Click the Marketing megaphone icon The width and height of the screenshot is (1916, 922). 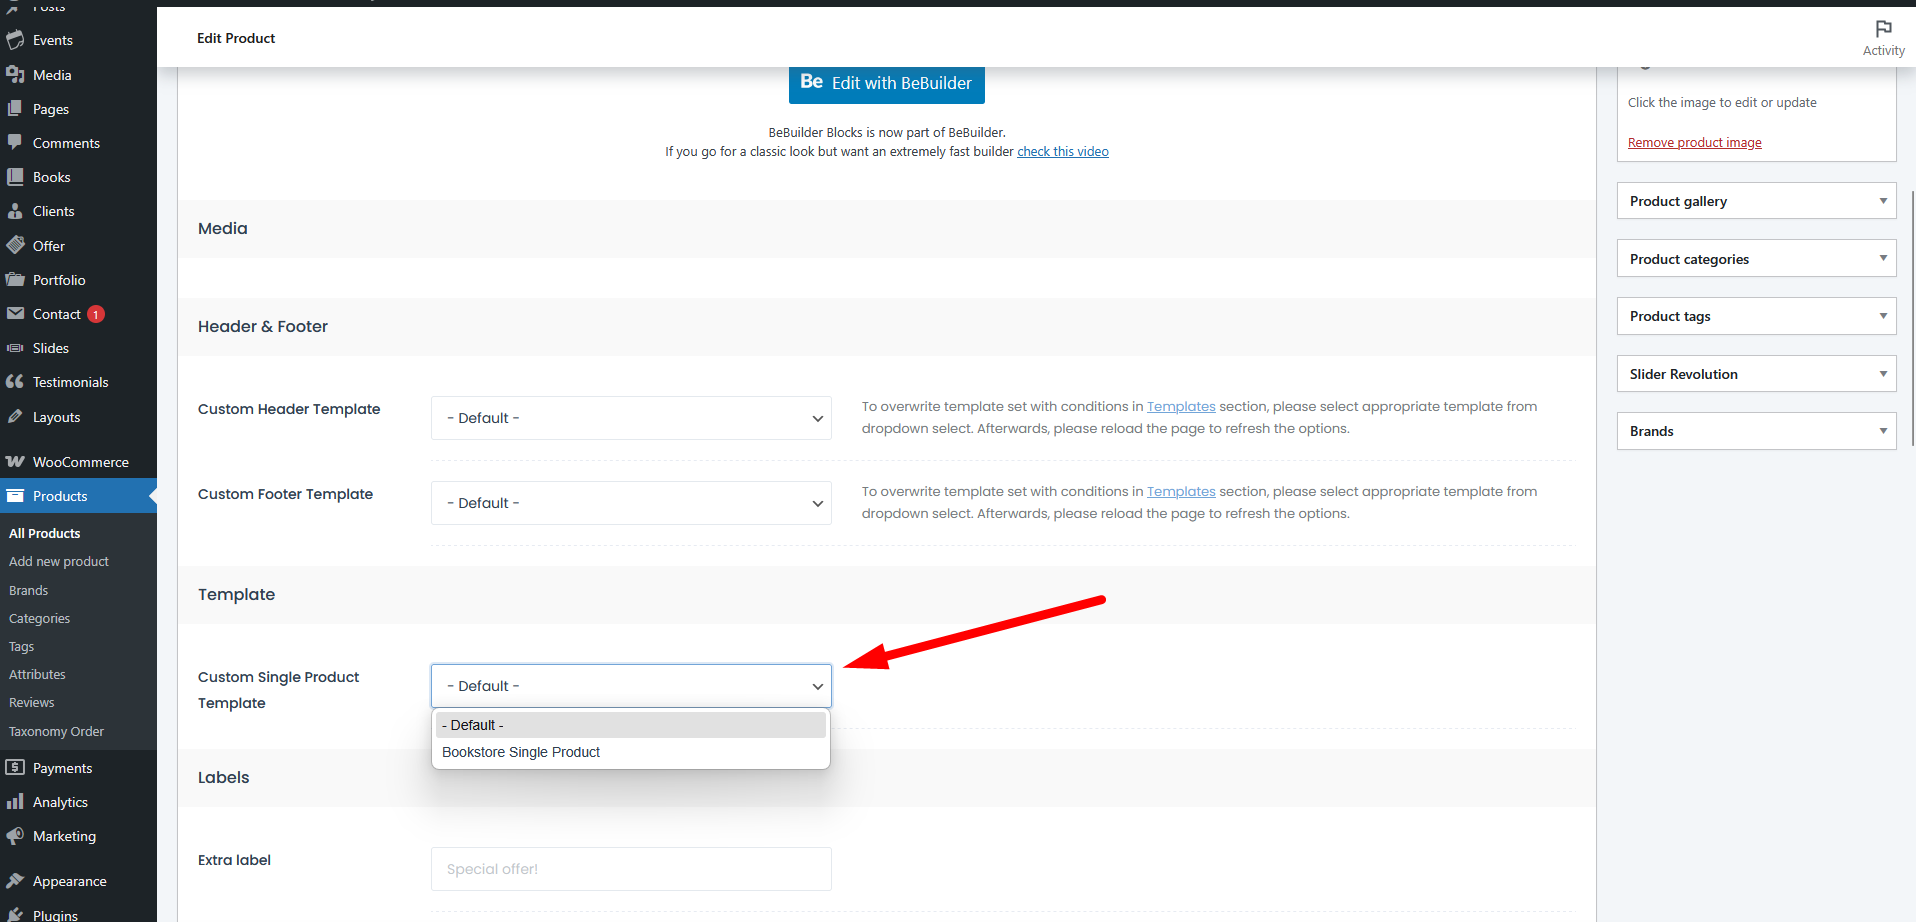[15, 836]
